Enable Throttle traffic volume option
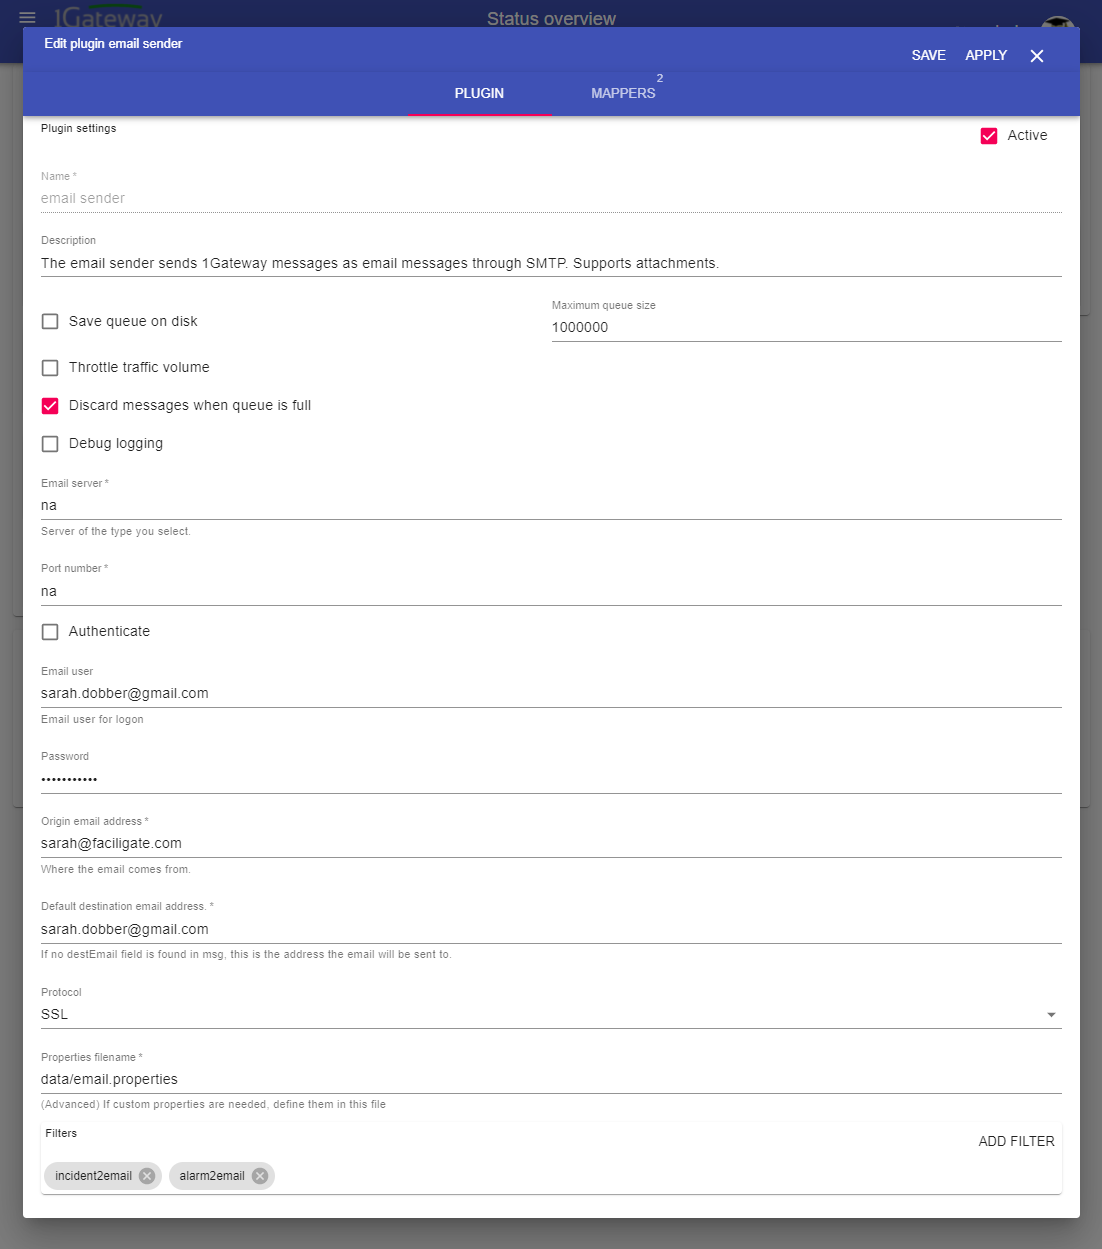 click(x=50, y=368)
